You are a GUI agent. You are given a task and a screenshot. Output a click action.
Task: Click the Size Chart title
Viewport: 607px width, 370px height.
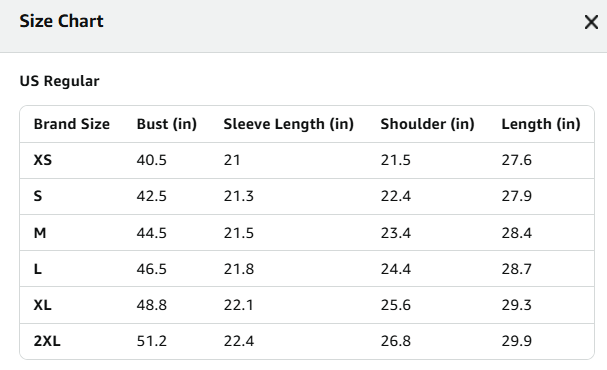click(62, 21)
